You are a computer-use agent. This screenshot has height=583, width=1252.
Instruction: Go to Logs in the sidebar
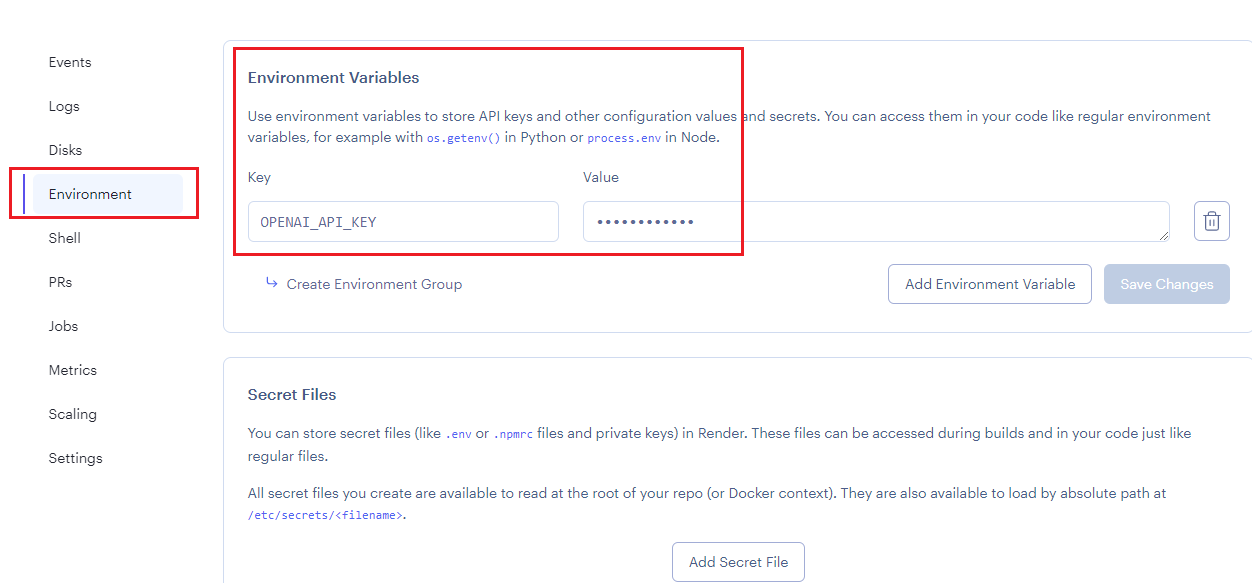click(64, 106)
